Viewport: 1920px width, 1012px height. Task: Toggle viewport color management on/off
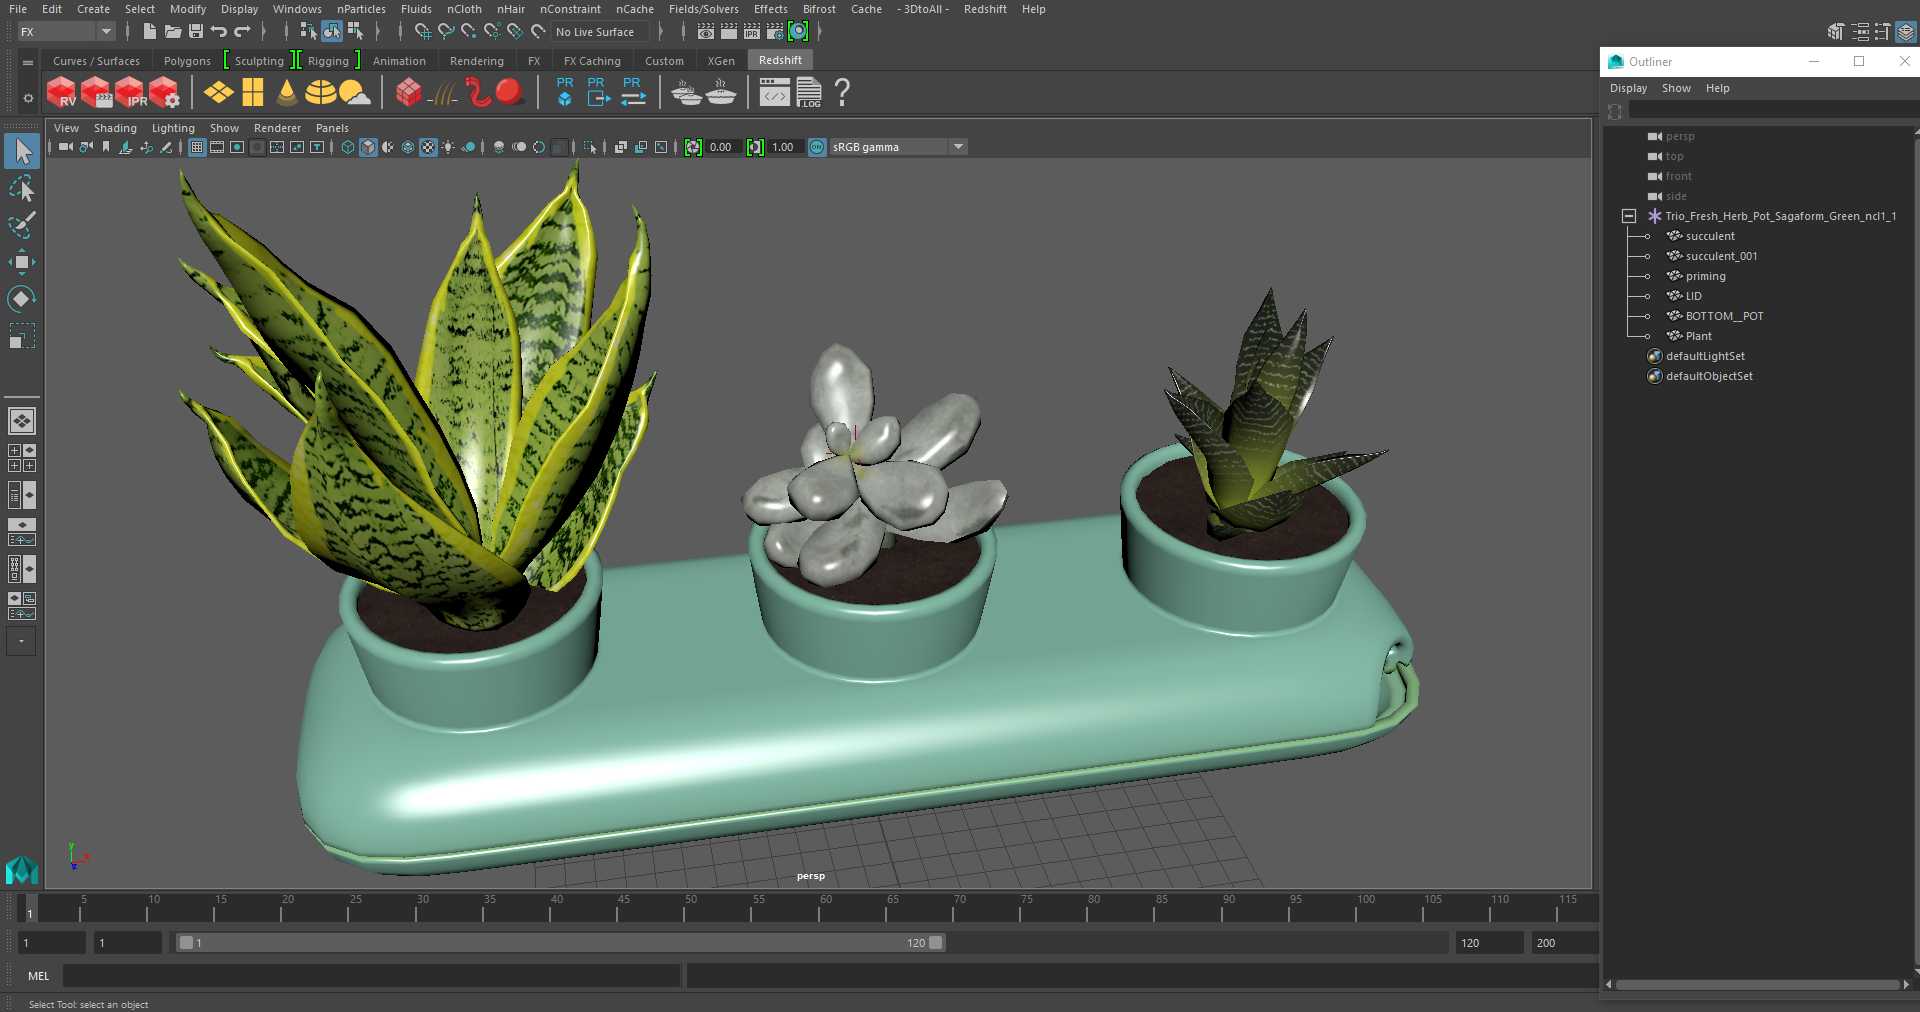817,147
